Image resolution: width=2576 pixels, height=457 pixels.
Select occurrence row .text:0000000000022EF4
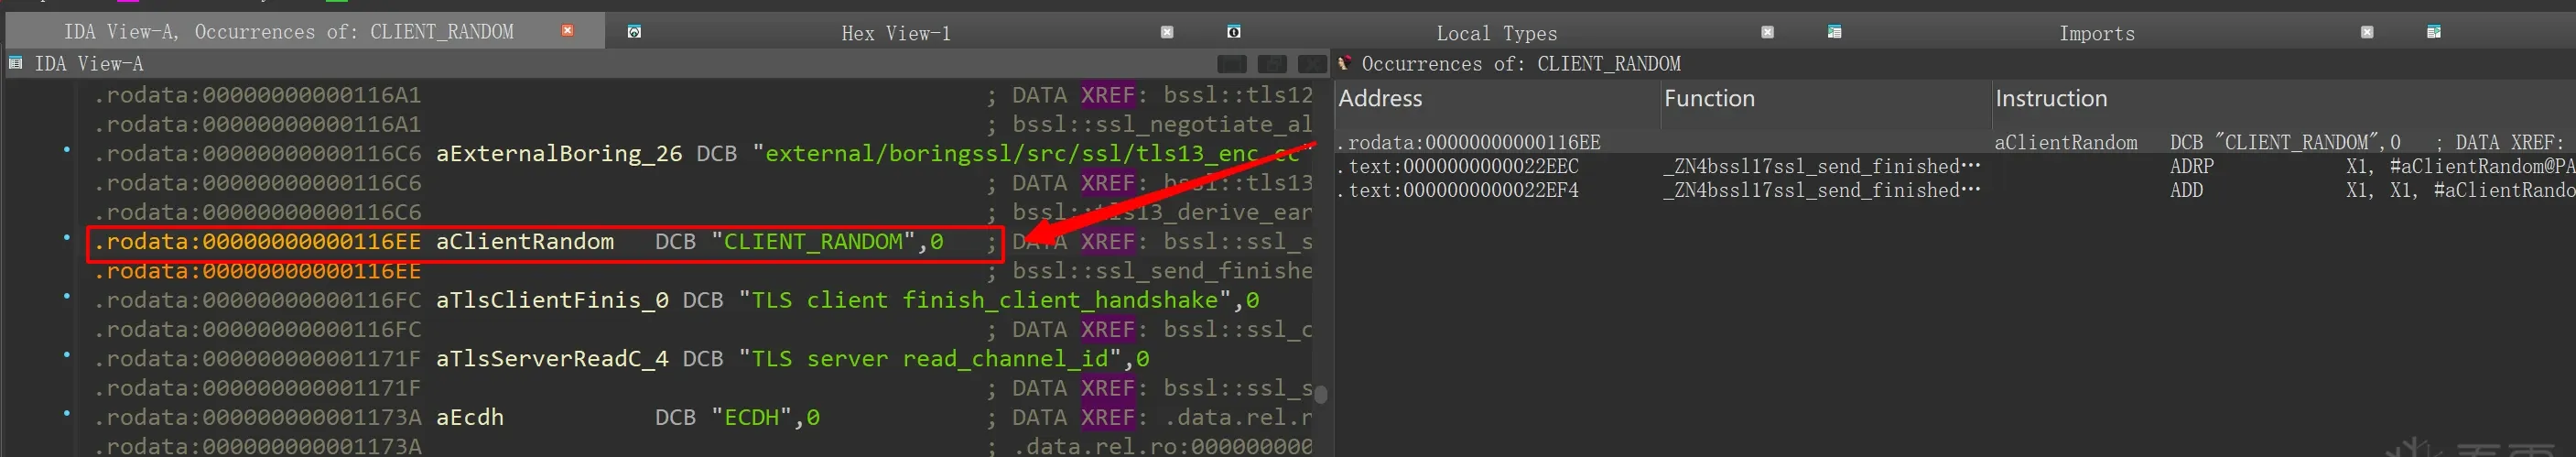click(x=1955, y=190)
